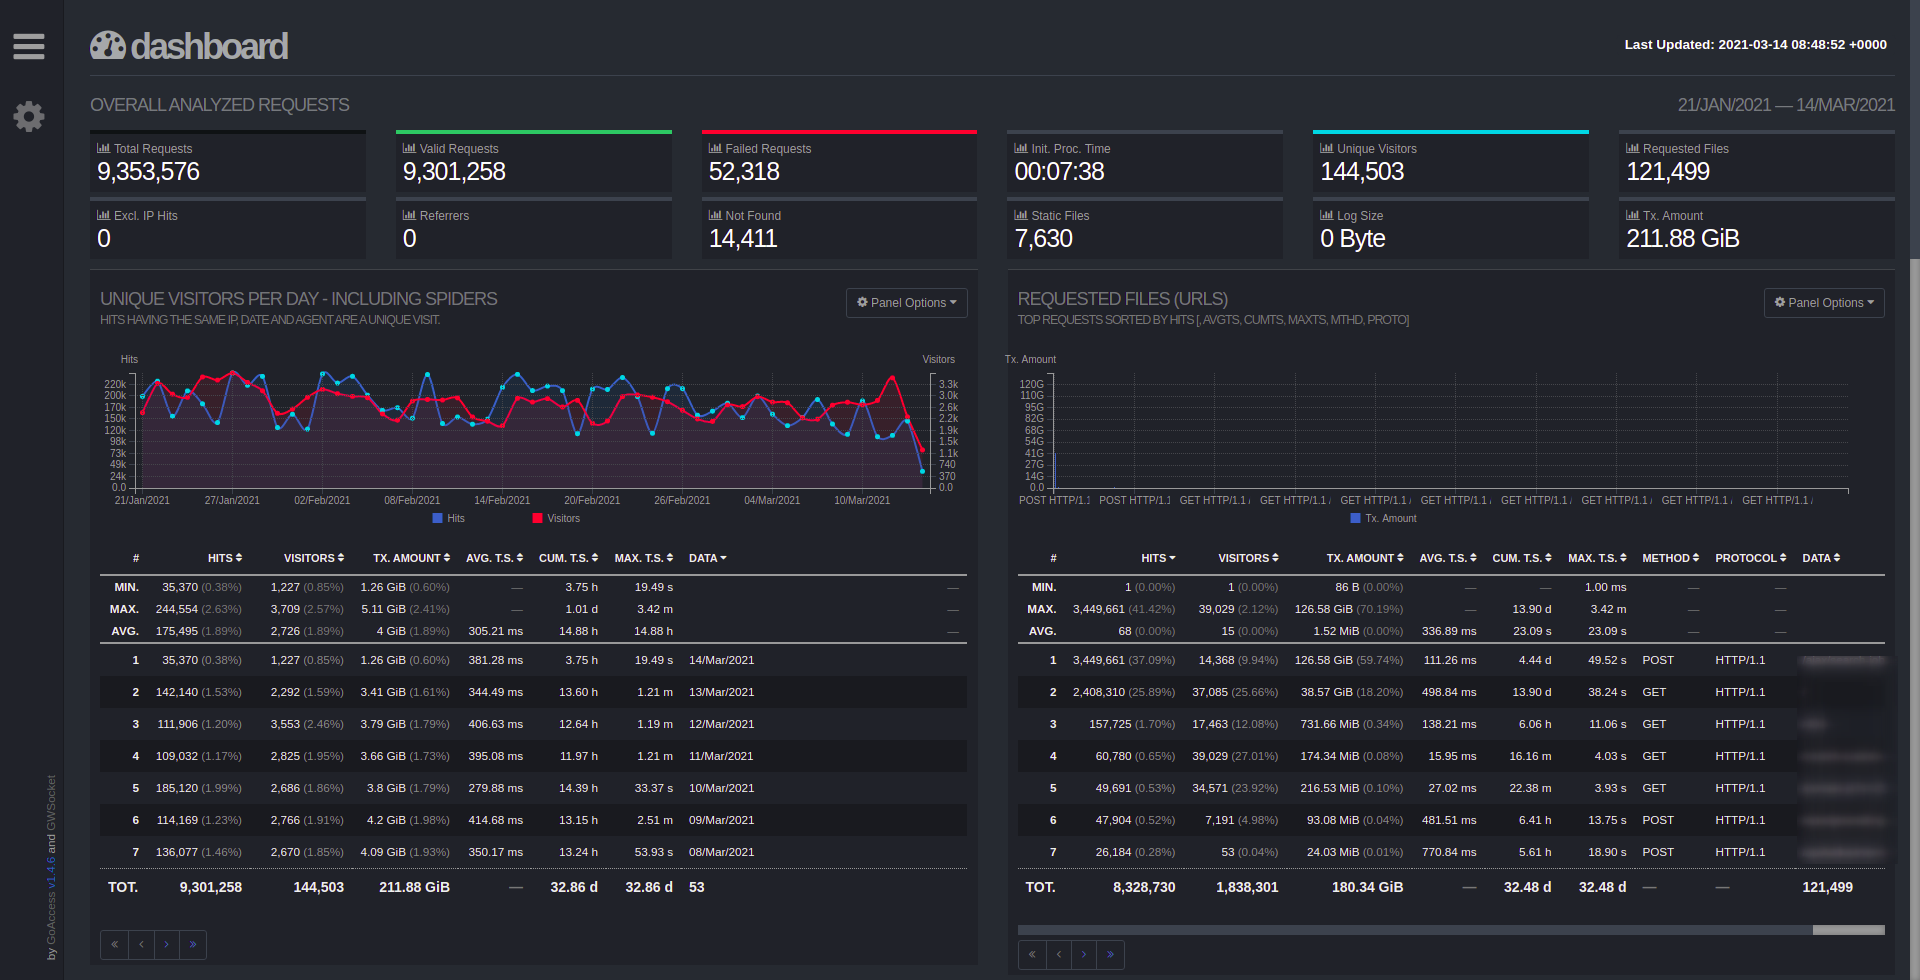
Task: Click the 211.88 GiB Tx. Amount value
Action: tap(1682, 239)
